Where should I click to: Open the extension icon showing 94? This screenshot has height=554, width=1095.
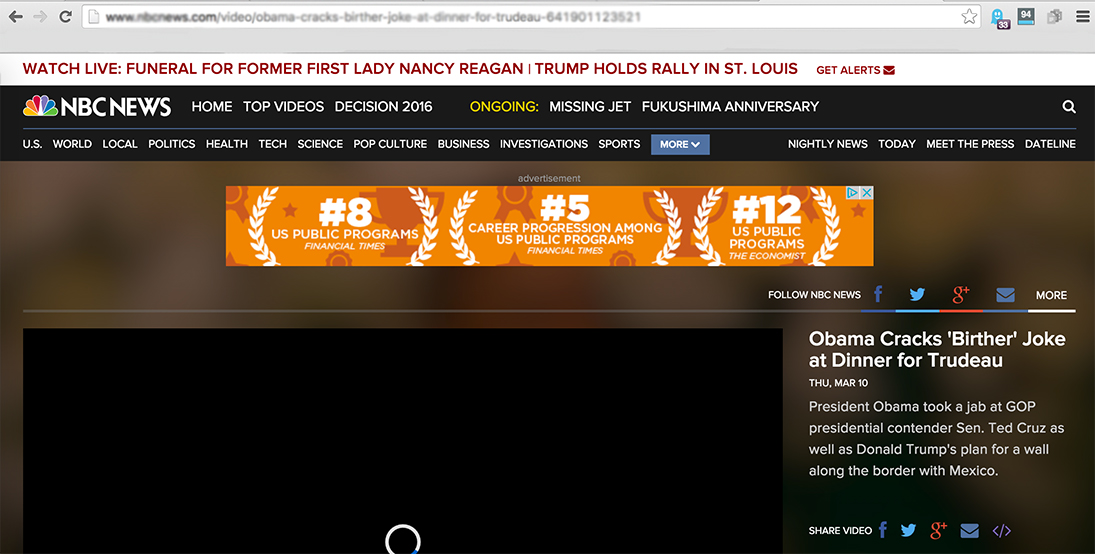[x=1026, y=17]
